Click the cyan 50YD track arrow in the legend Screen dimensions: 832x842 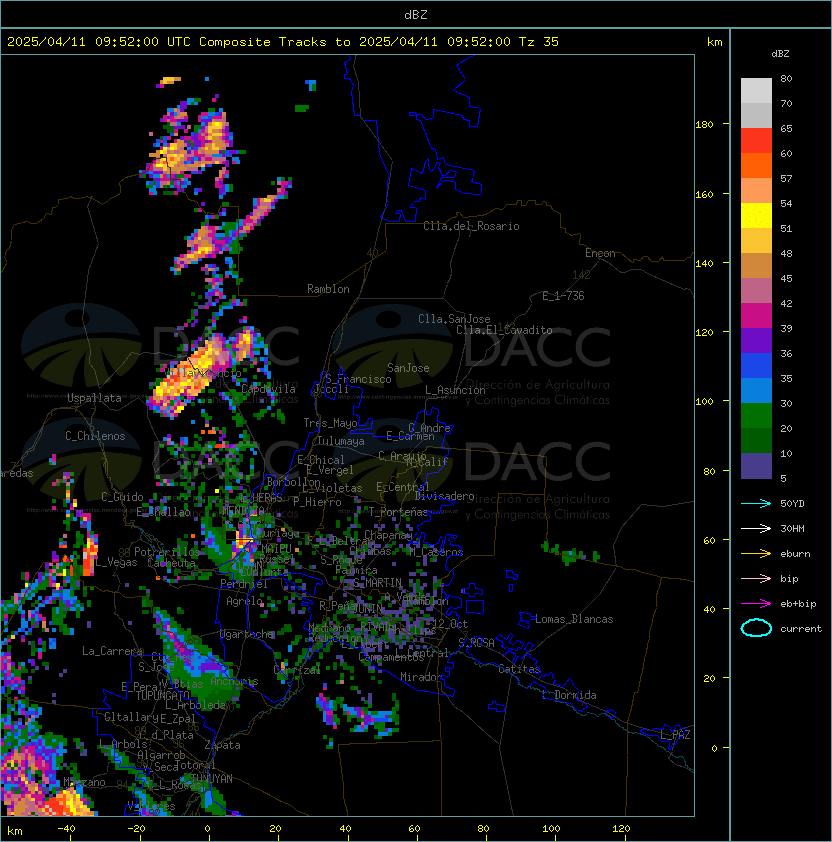(x=756, y=503)
